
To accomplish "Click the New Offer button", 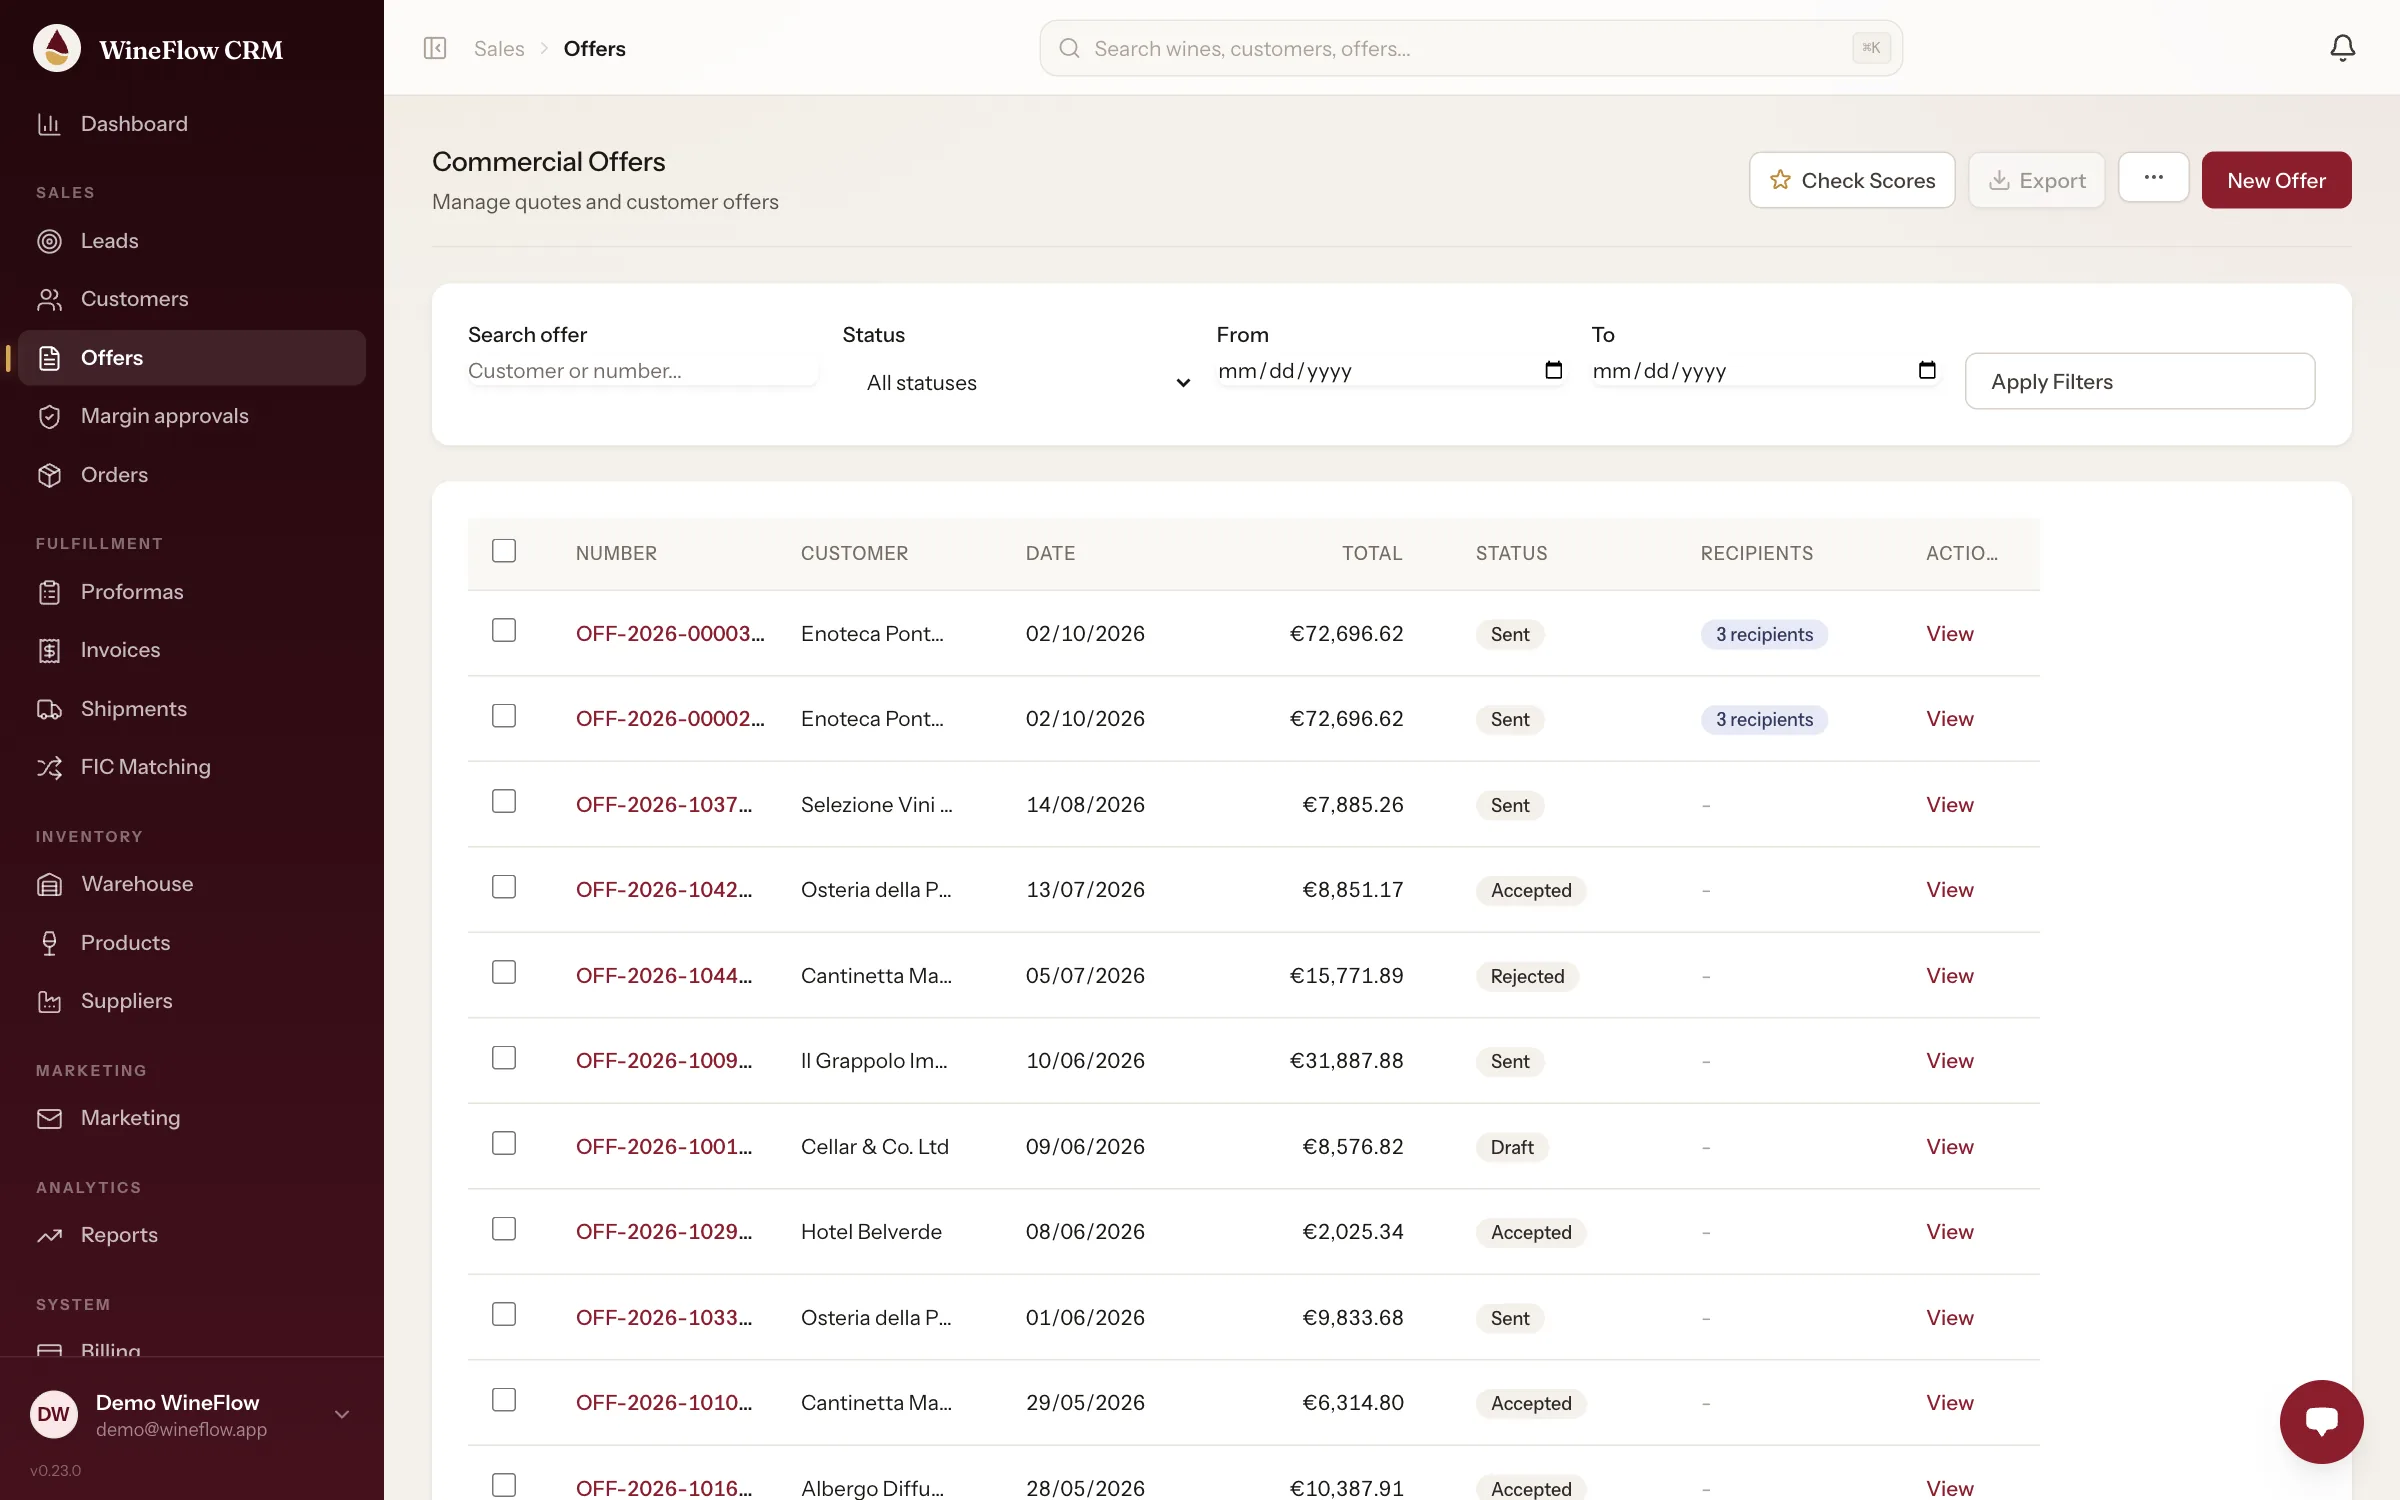I will point(2276,180).
